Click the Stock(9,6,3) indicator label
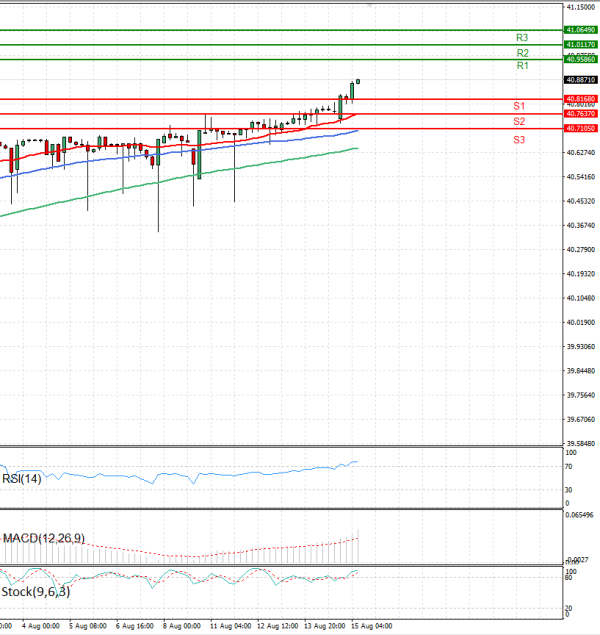Image resolution: width=600 pixels, height=635 pixels. pyautogui.click(x=36, y=592)
